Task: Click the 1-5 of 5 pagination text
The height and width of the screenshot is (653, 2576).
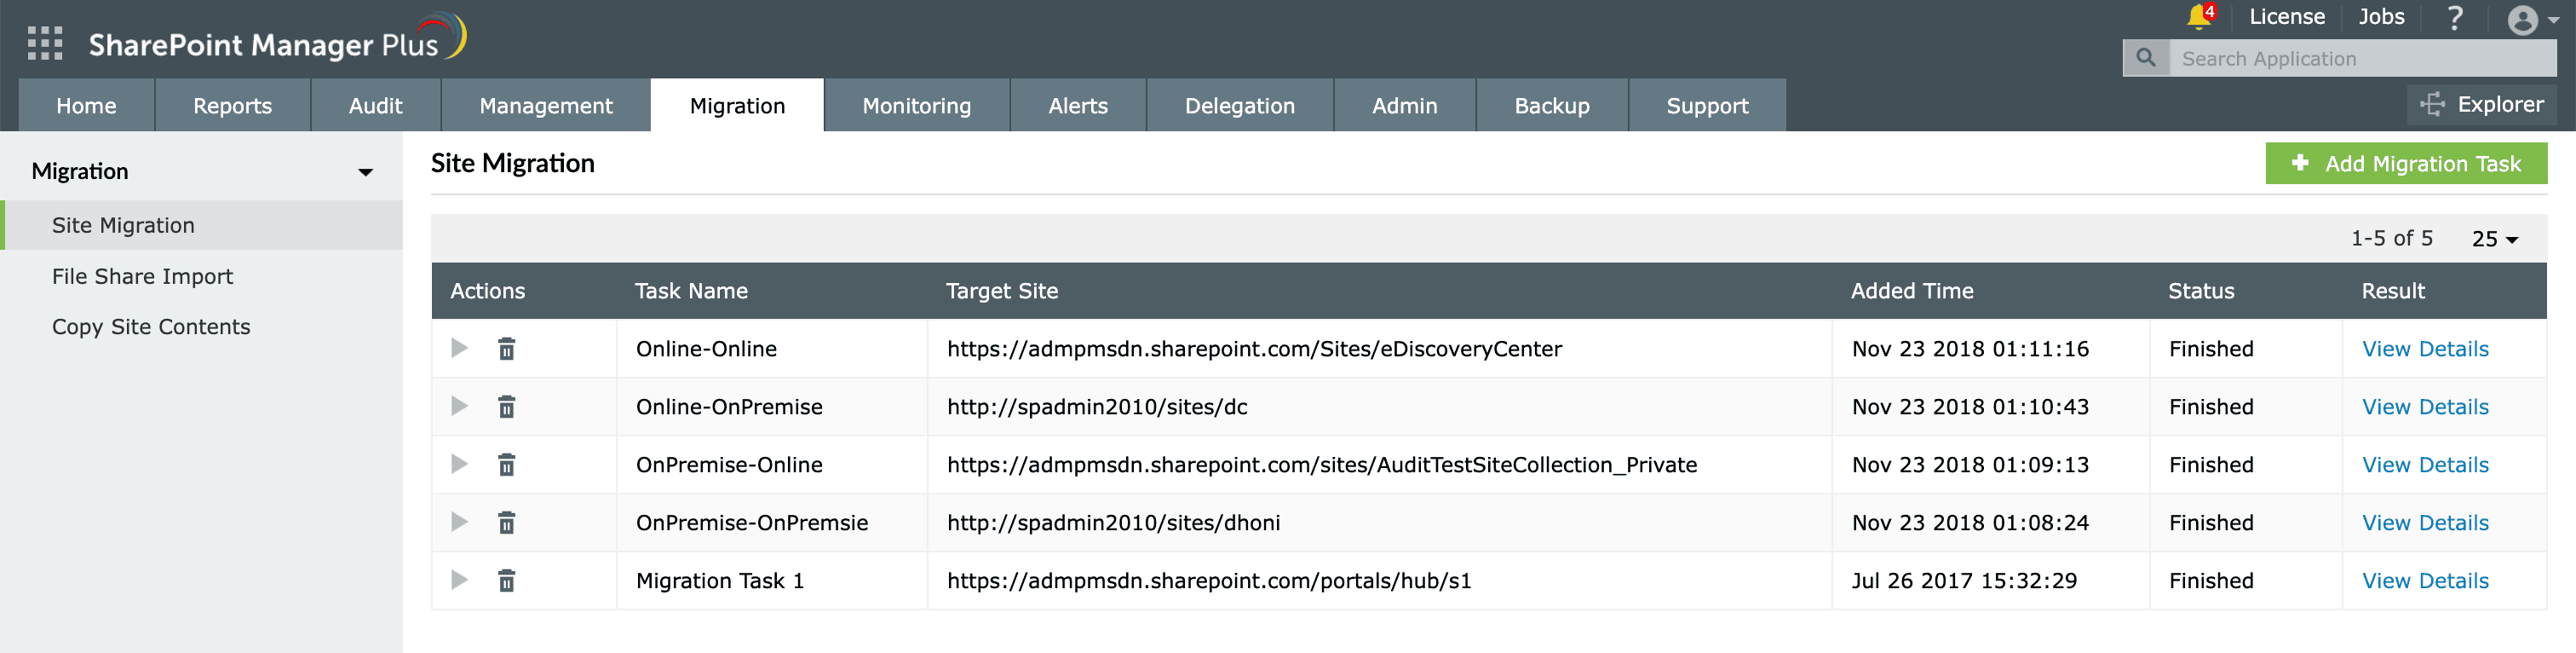Action: (2391, 238)
